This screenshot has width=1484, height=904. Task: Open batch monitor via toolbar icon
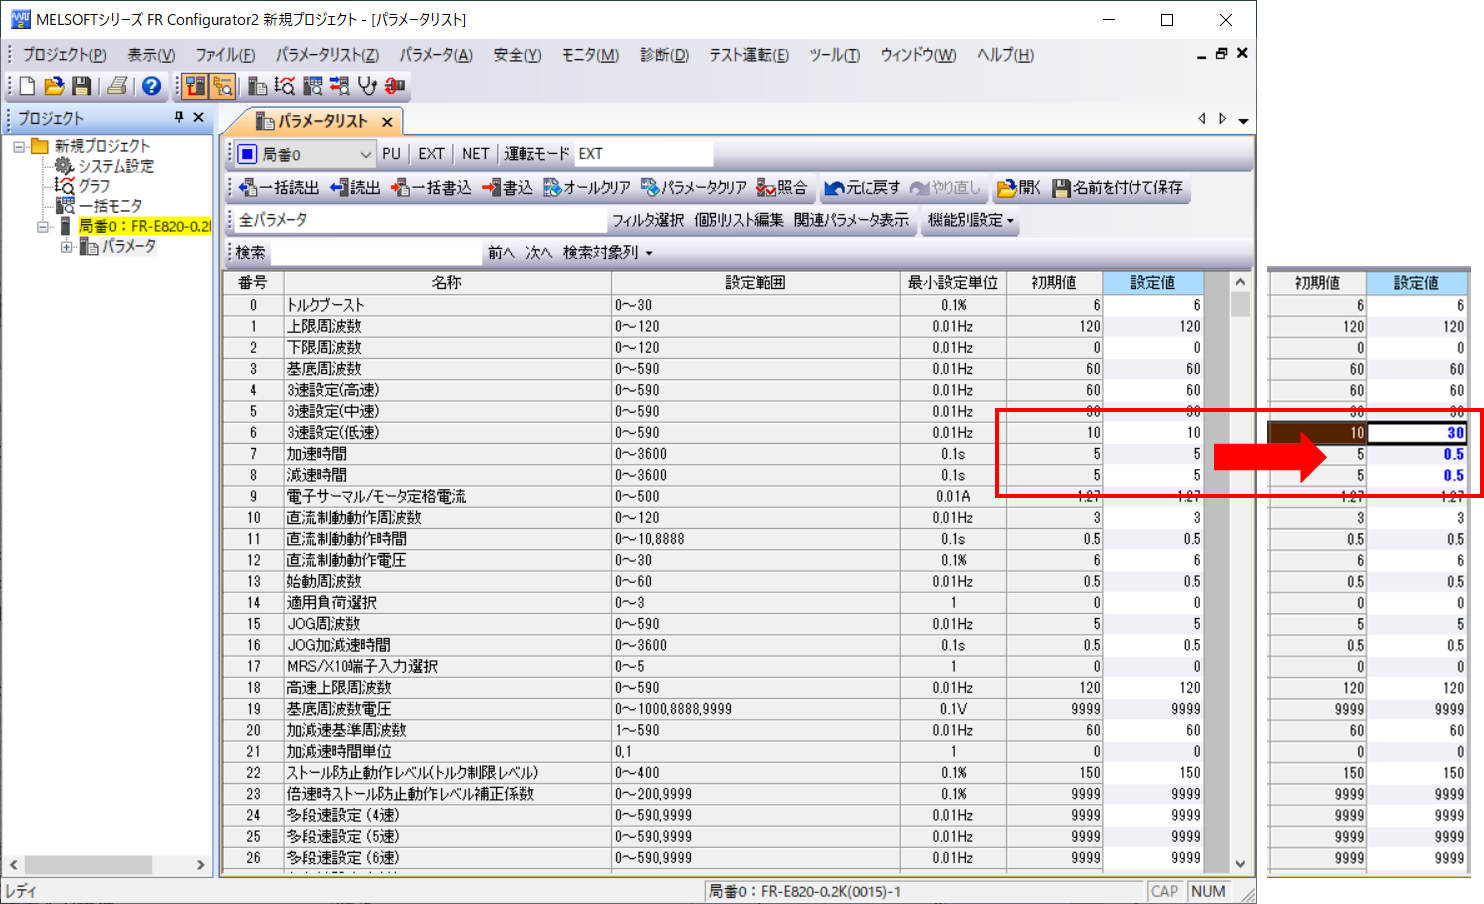pyautogui.click(x=313, y=86)
